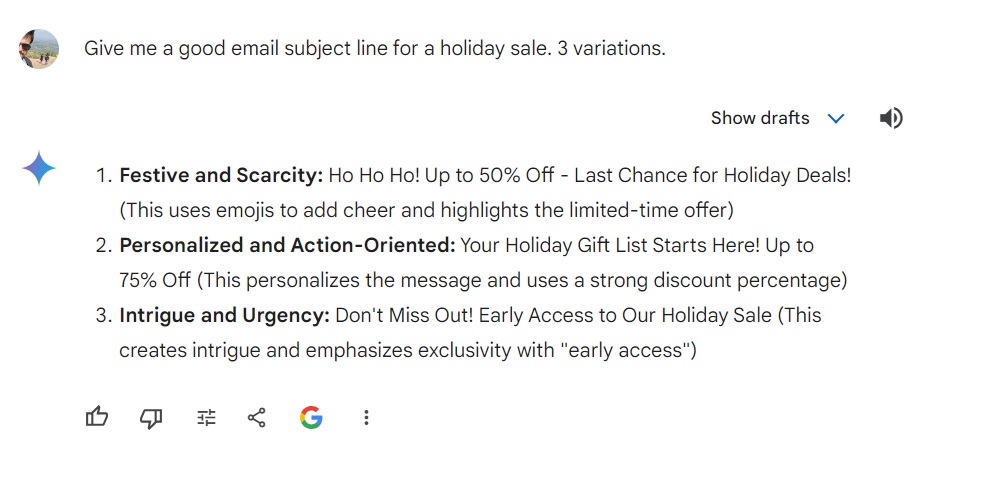Select the Intrigue and Urgency heading

(224, 315)
